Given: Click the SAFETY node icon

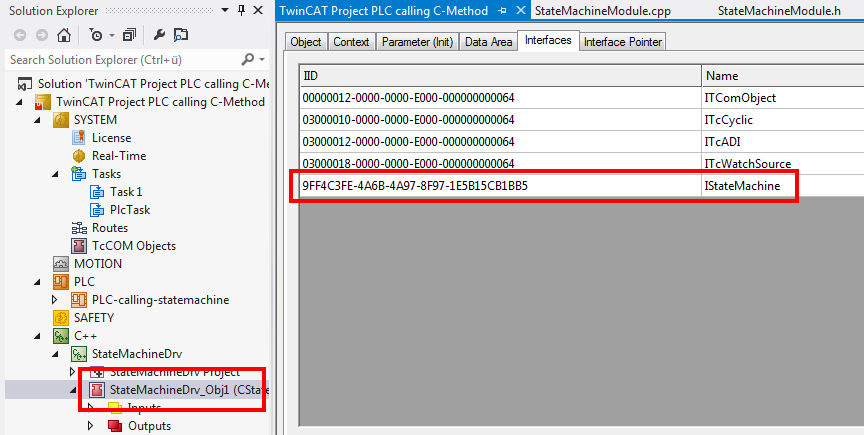Looking at the screenshot, I should click(x=61, y=318).
